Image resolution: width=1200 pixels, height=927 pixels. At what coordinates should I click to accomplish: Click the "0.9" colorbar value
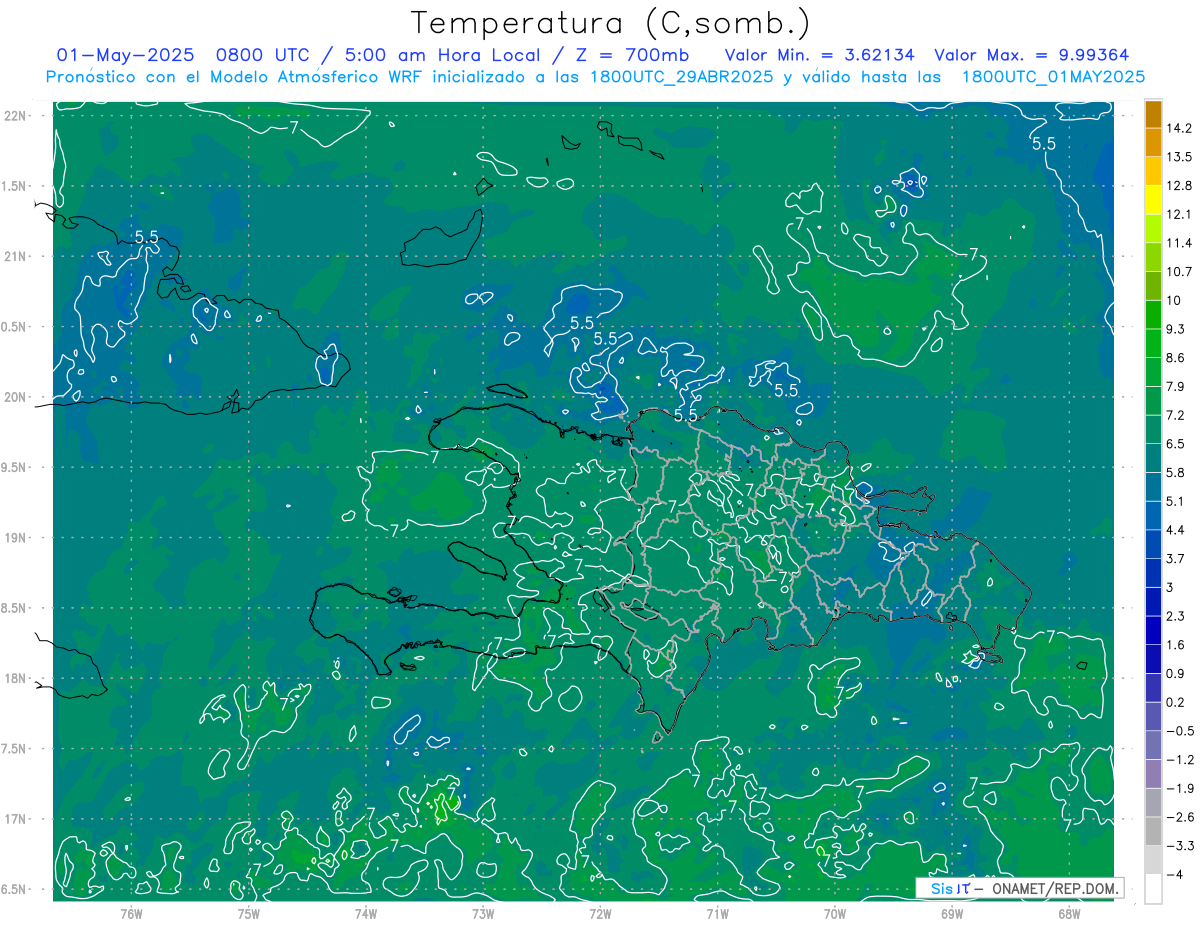tap(1176, 673)
